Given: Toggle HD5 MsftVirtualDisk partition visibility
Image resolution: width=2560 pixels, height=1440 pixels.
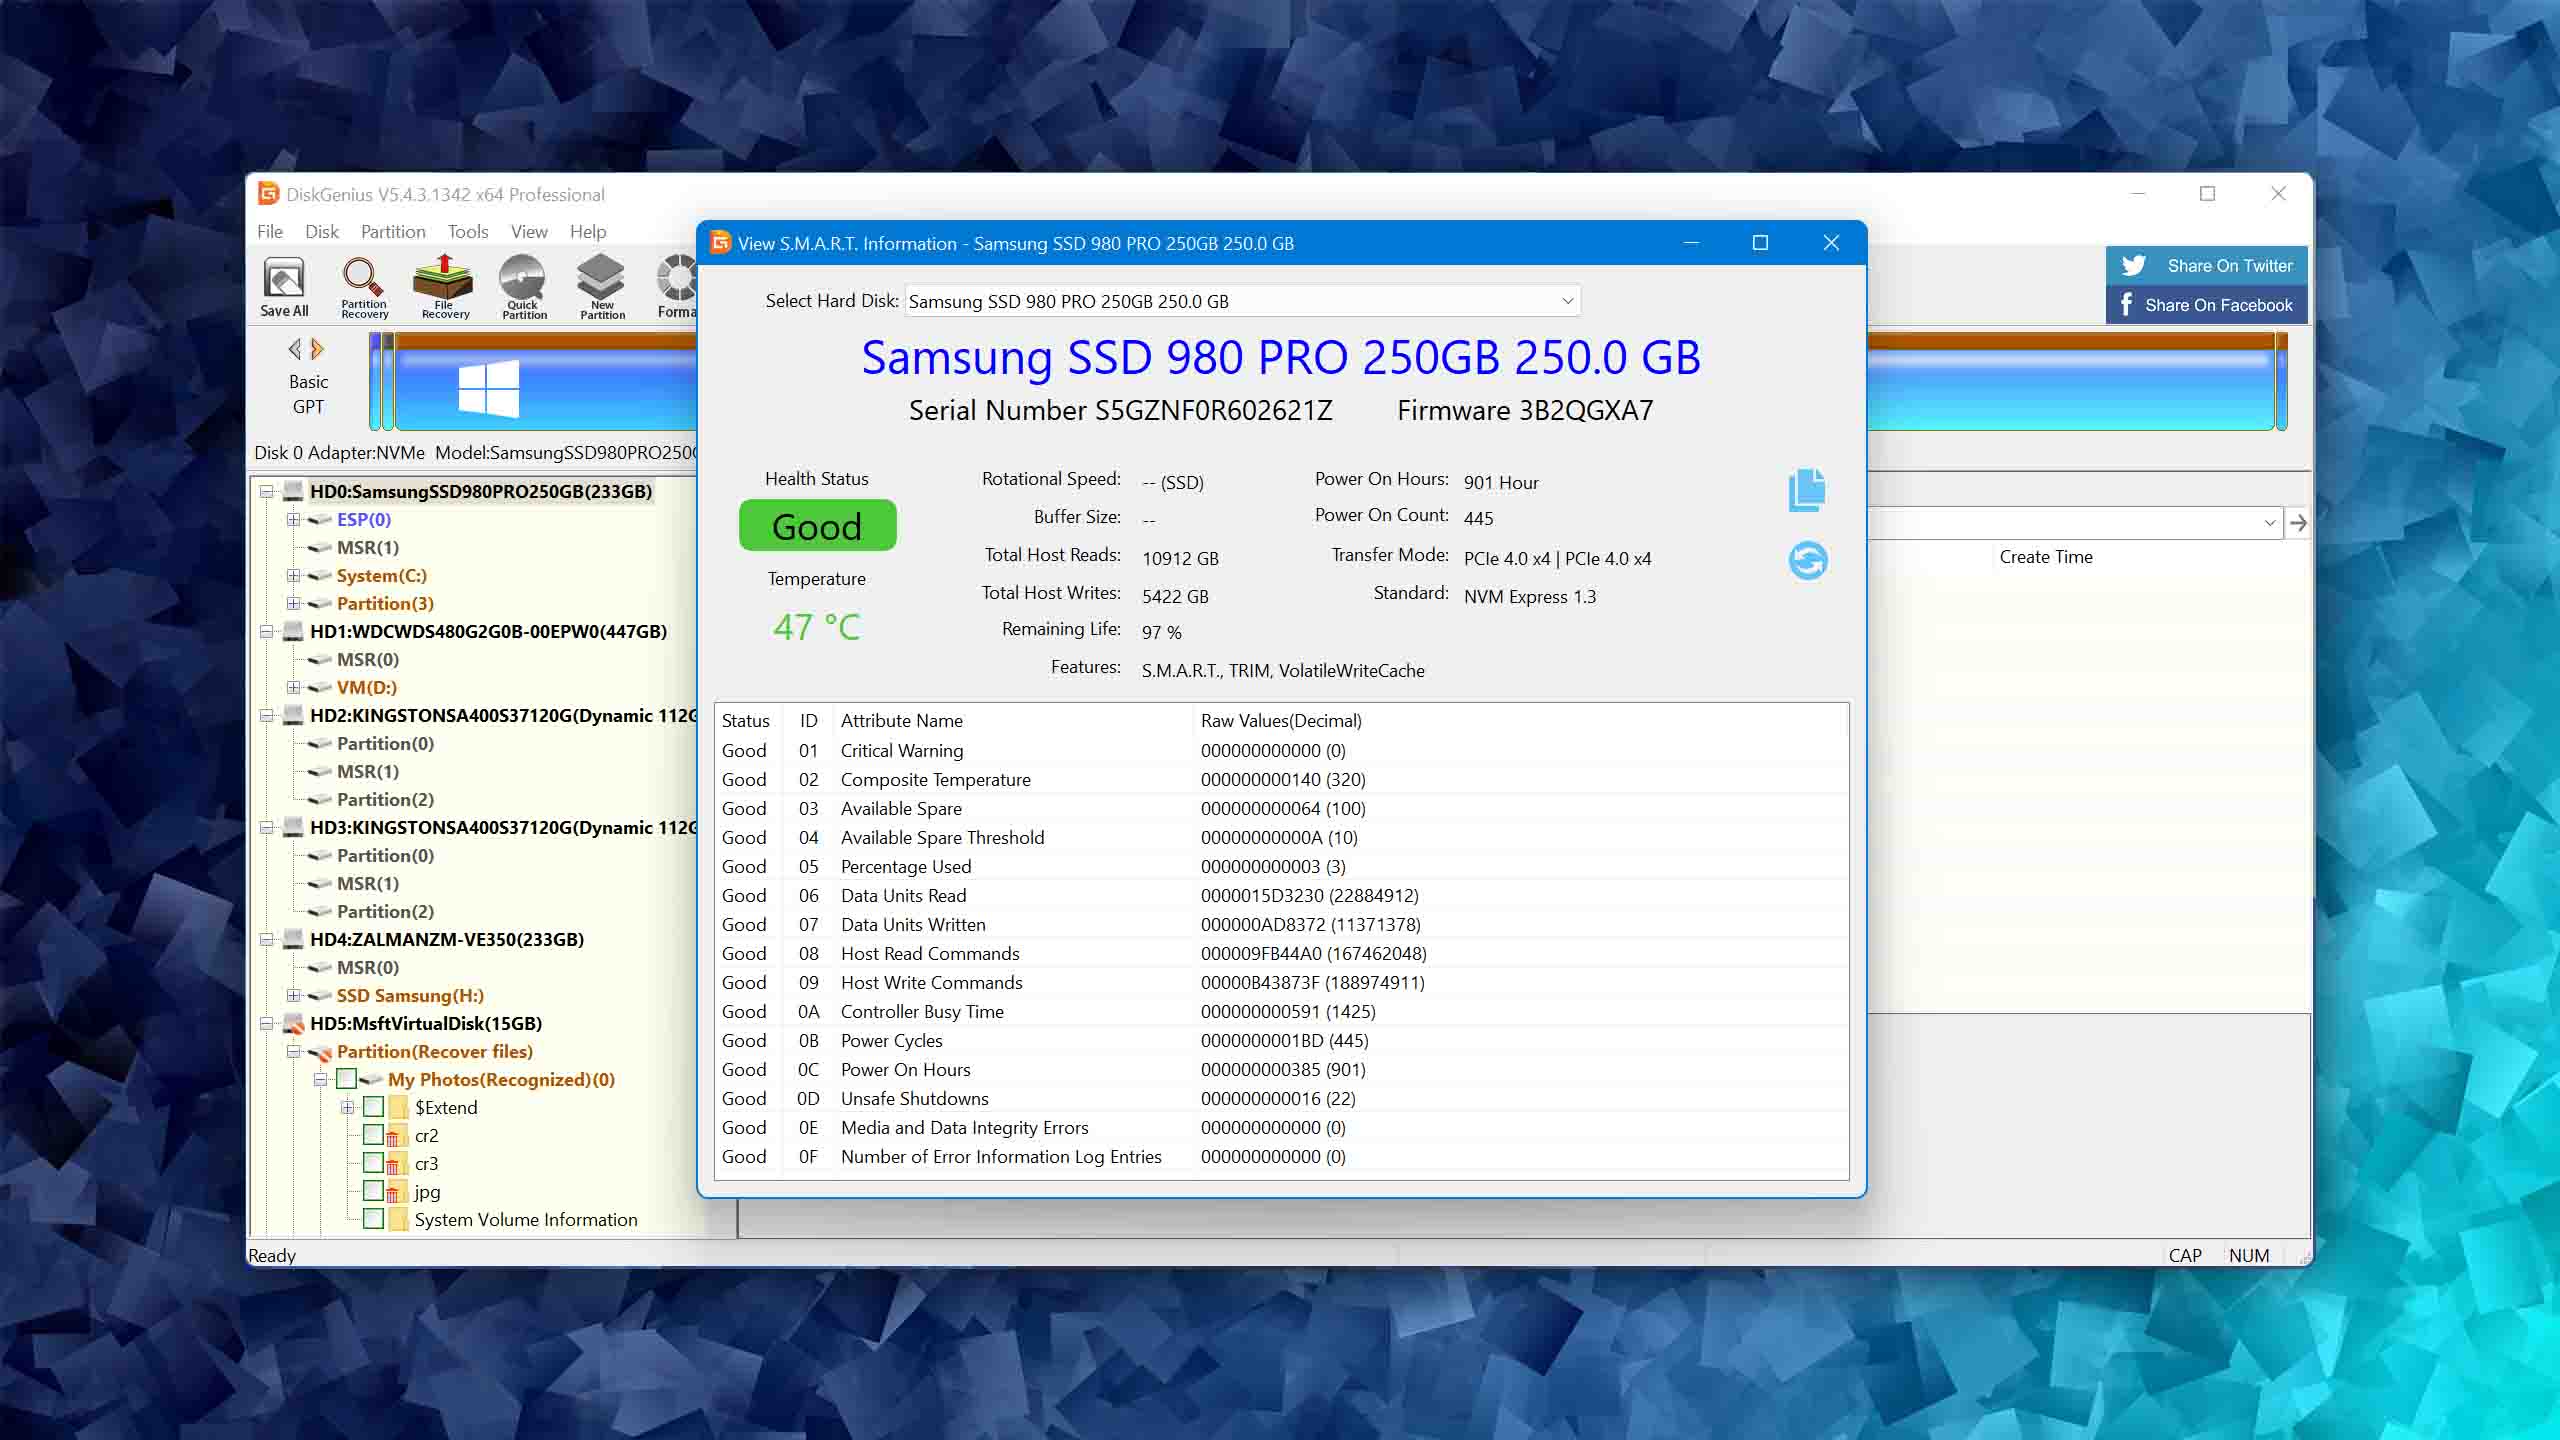Looking at the screenshot, I should (269, 1022).
